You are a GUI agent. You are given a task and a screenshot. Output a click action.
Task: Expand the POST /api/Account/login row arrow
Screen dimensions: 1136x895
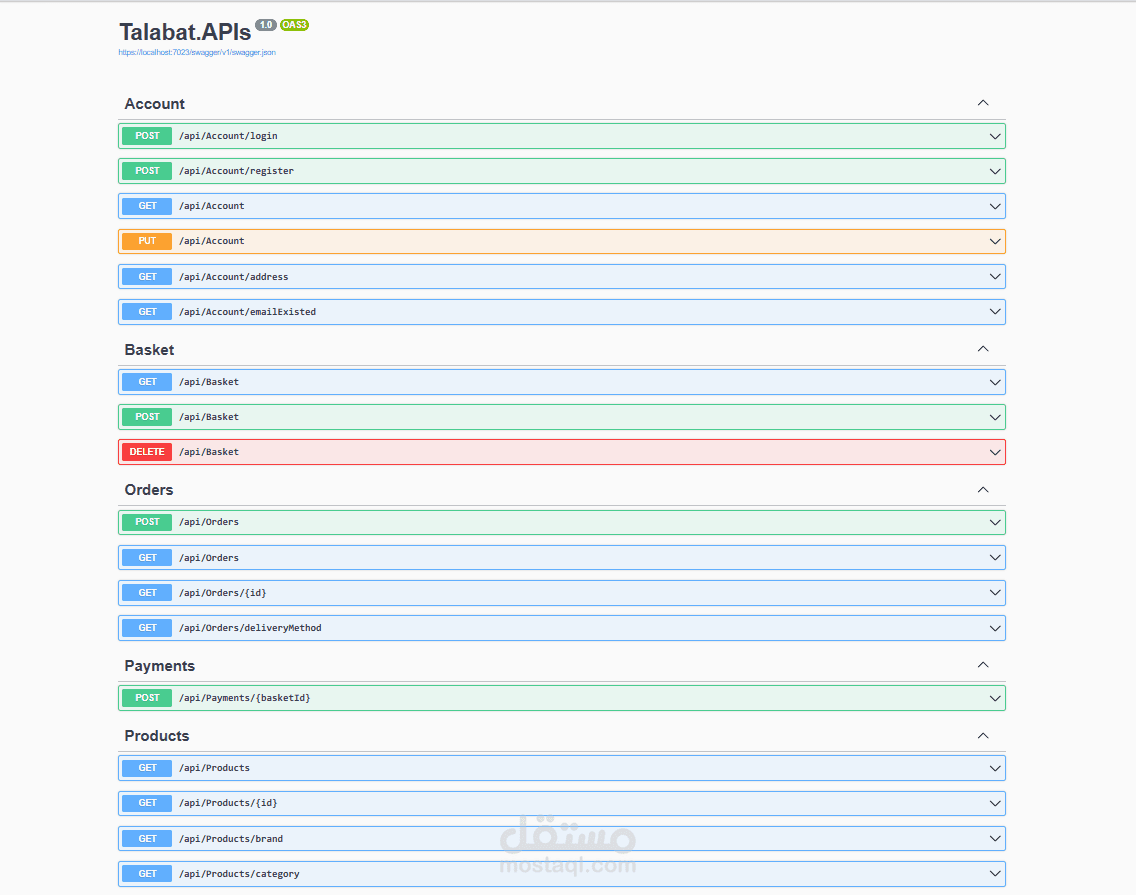coord(995,136)
